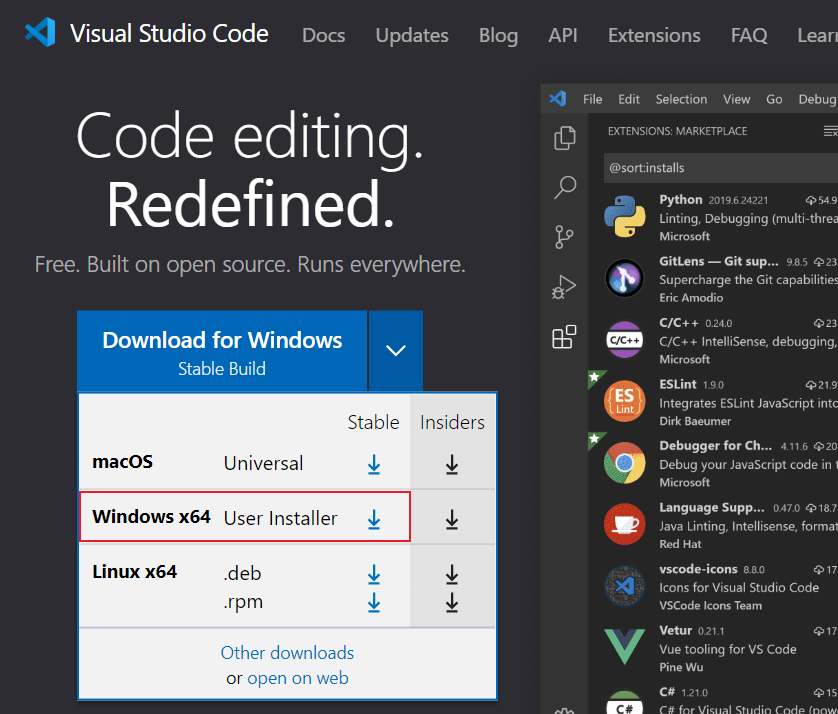Click the vscode-icons extension title
The image size is (838, 714).
click(x=698, y=569)
